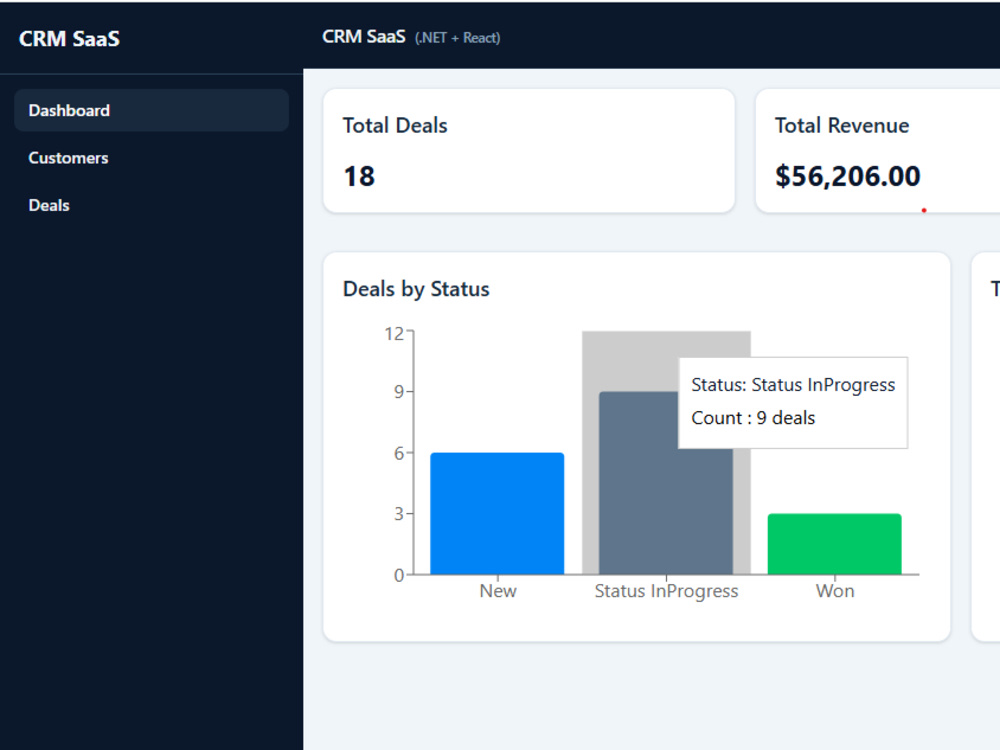This screenshot has height=750, width=1000.
Task: Click the y-axis tick label 0
Action: [399, 575]
